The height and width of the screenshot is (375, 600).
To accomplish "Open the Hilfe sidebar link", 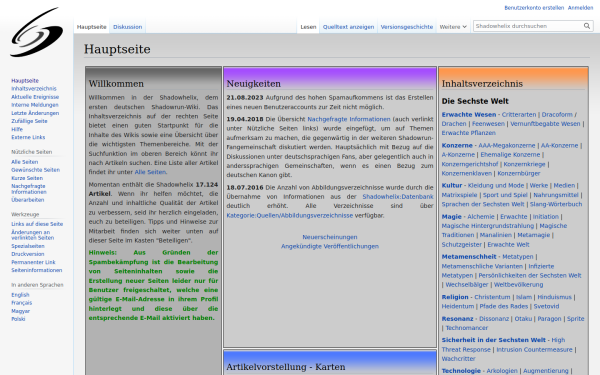I will (17, 129).
